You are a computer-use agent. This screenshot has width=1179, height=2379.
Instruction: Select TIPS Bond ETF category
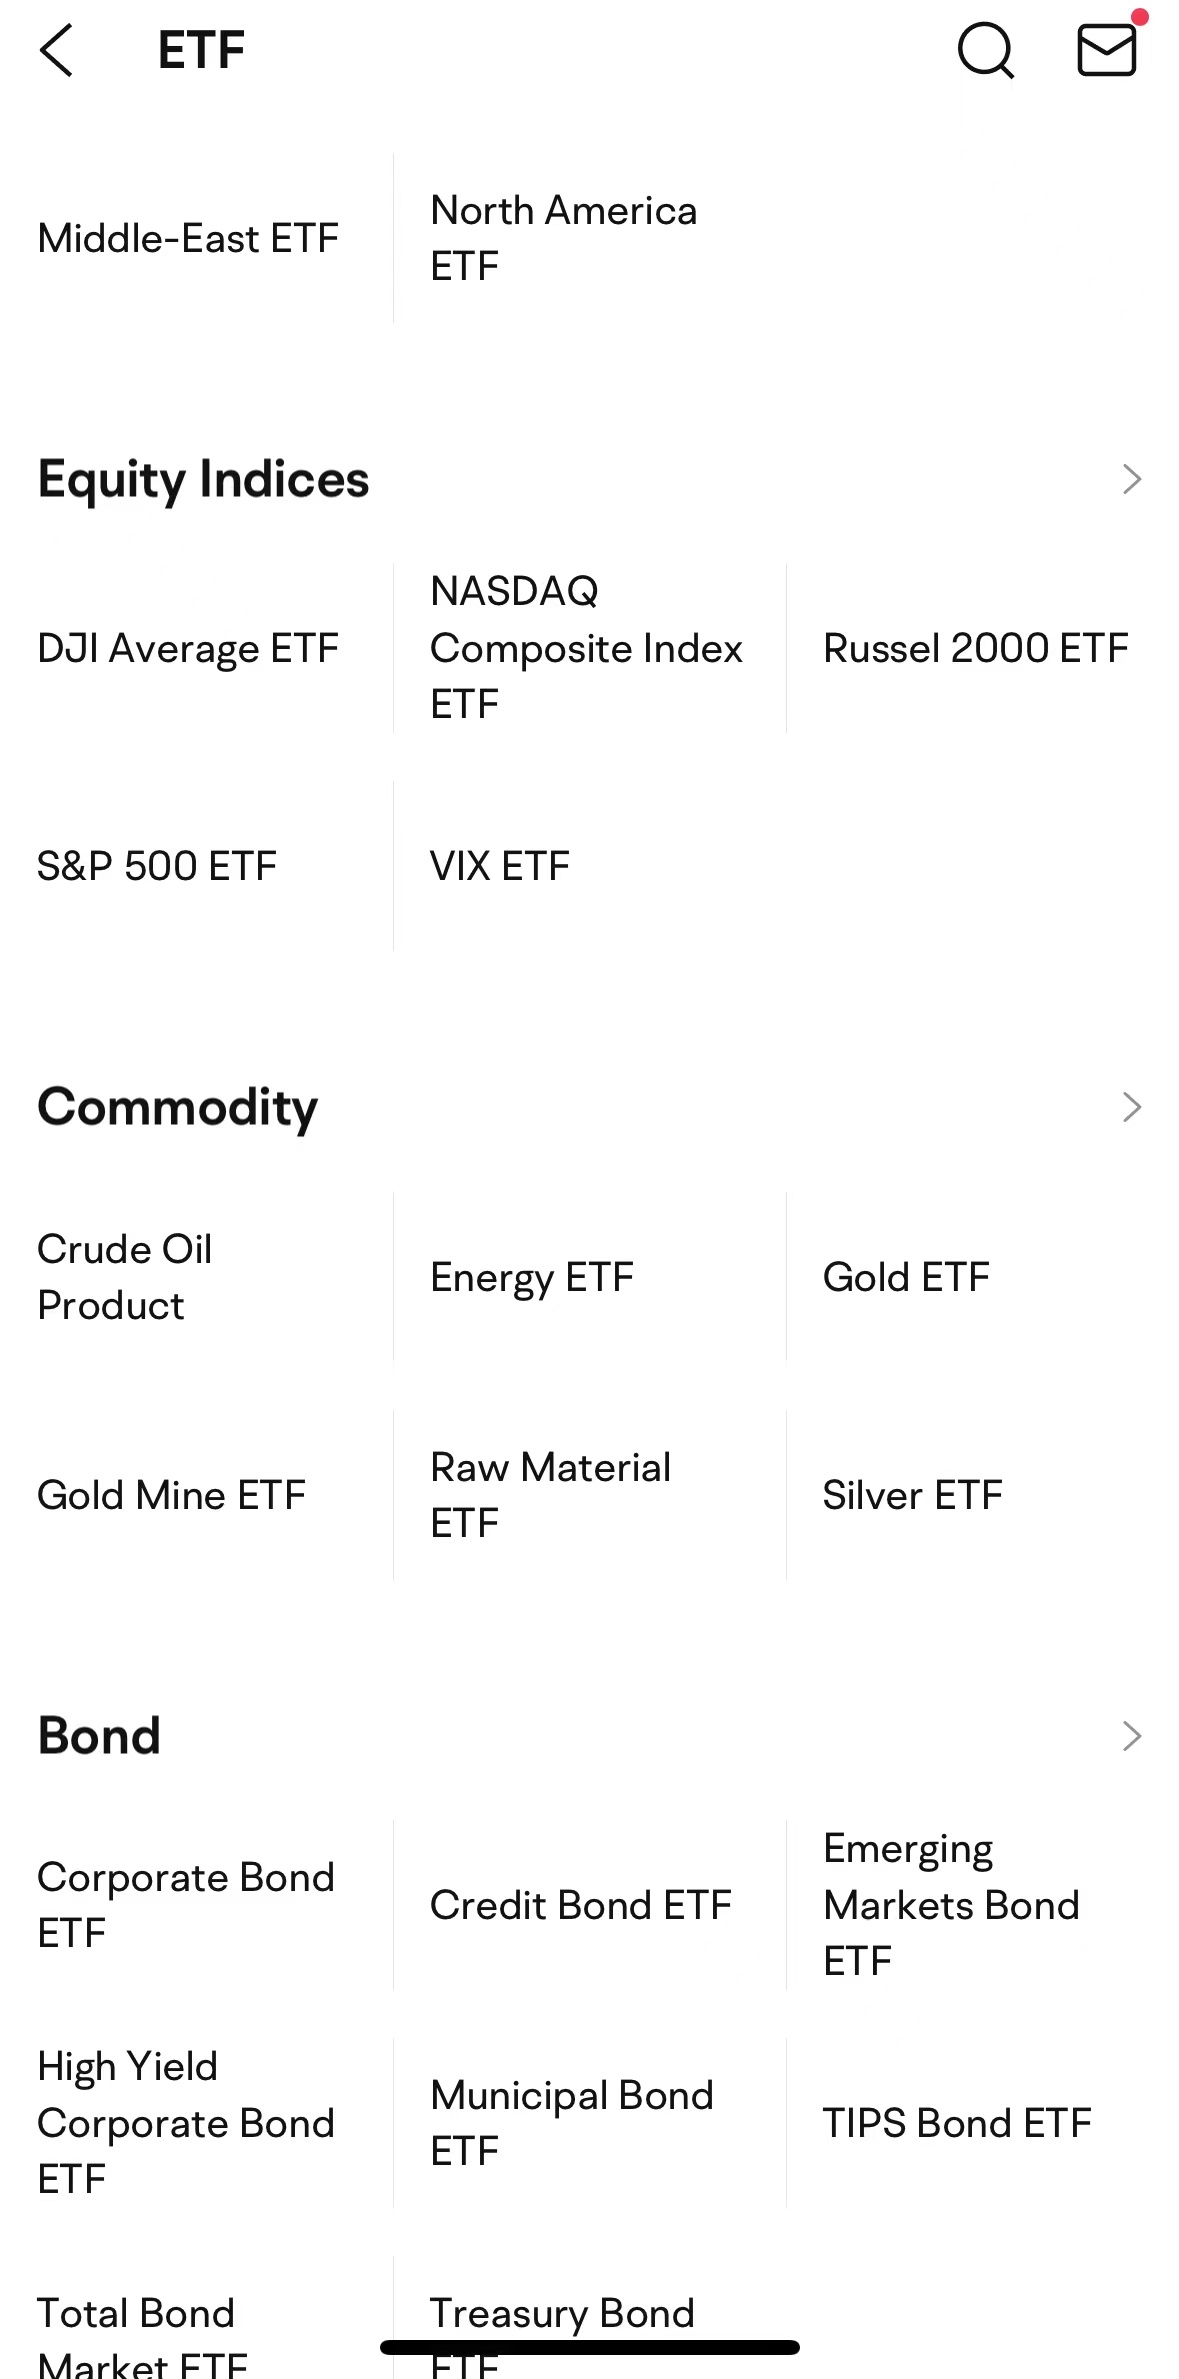[957, 2123]
